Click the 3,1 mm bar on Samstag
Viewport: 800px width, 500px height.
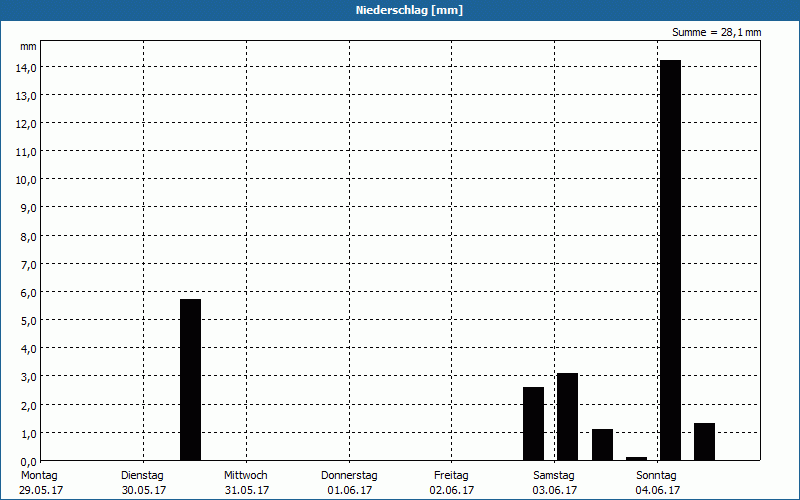point(567,417)
